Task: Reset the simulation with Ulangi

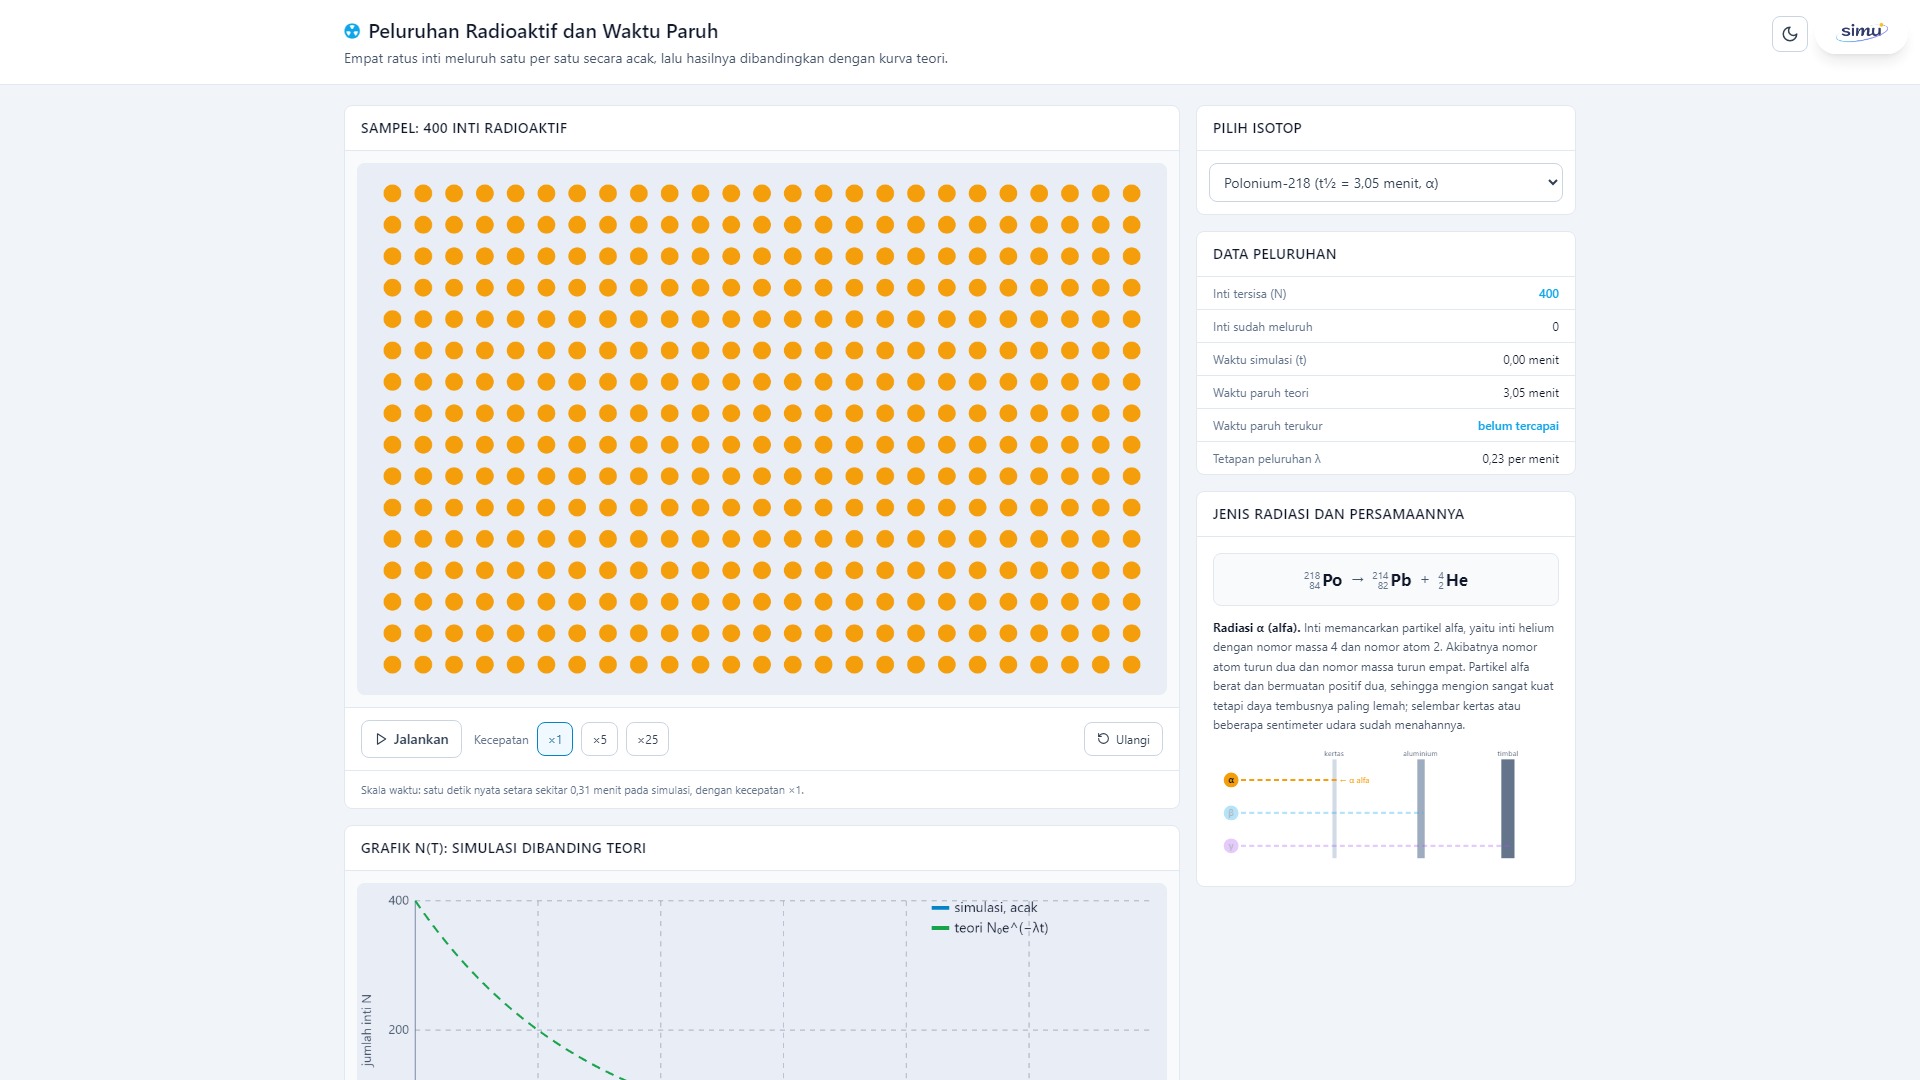Action: coord(1123,739)
